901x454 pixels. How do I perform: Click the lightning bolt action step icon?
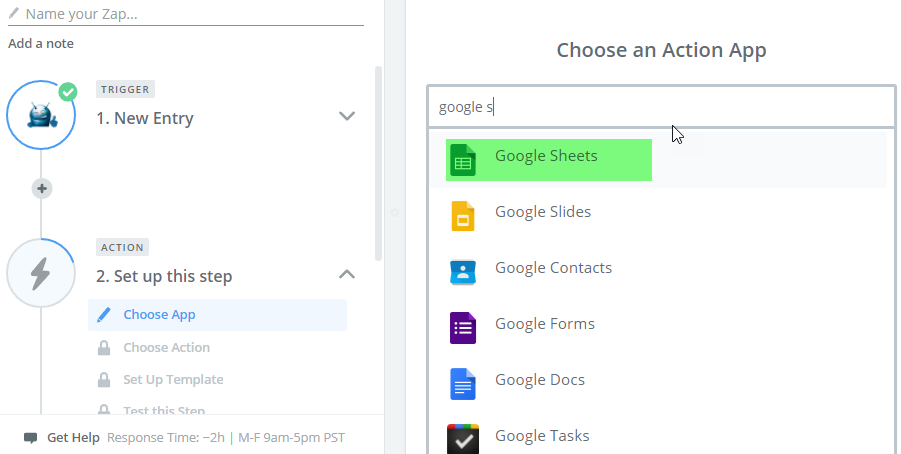click(41, 273)
